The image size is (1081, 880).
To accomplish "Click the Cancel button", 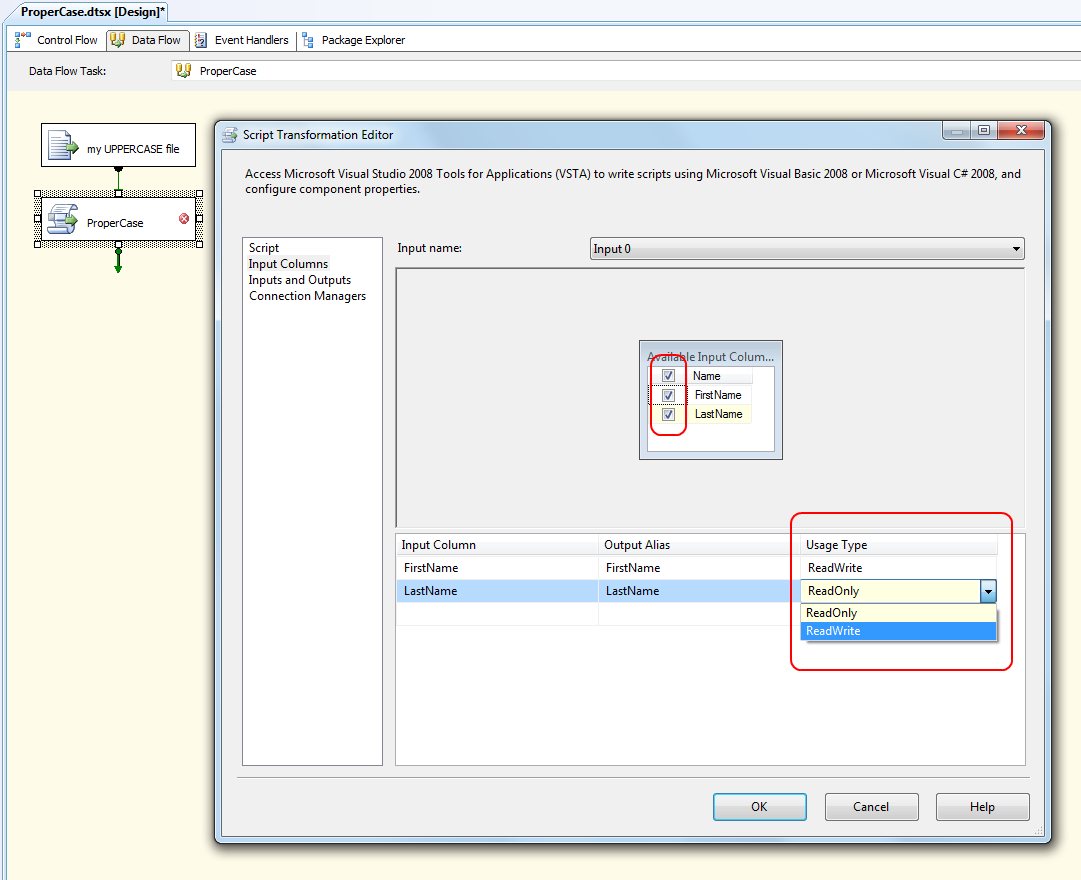I will tap(871, 807).
